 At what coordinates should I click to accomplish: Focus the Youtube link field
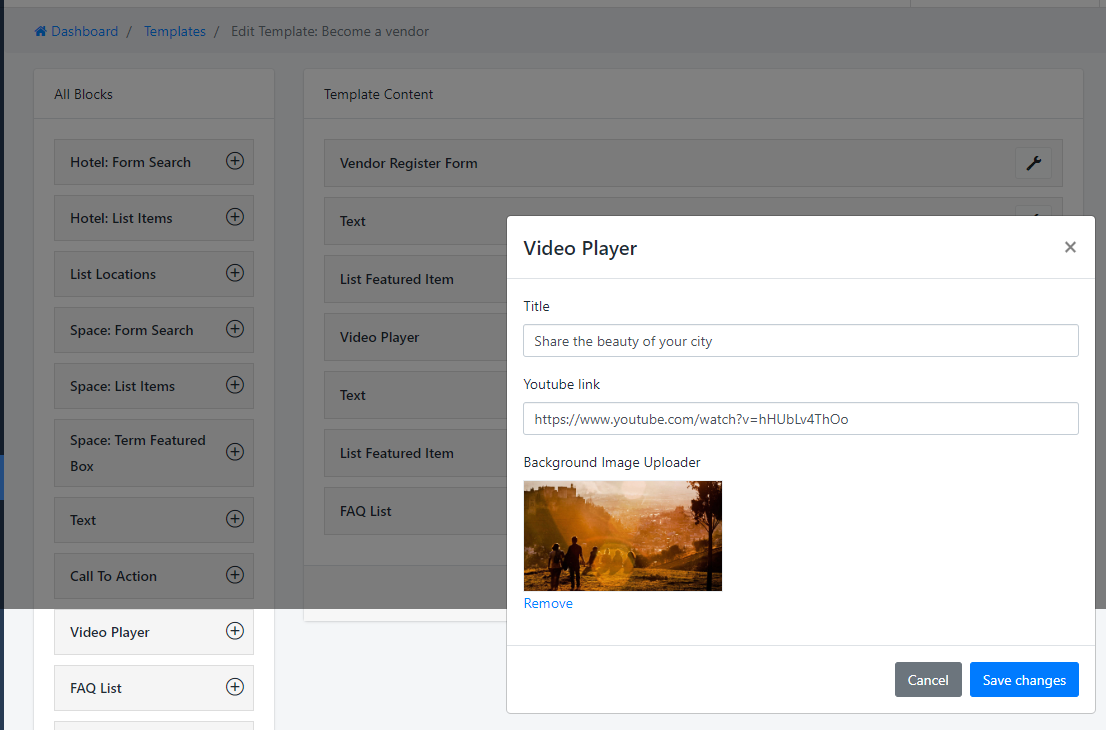pyautogui.click(x=800, y=419)
